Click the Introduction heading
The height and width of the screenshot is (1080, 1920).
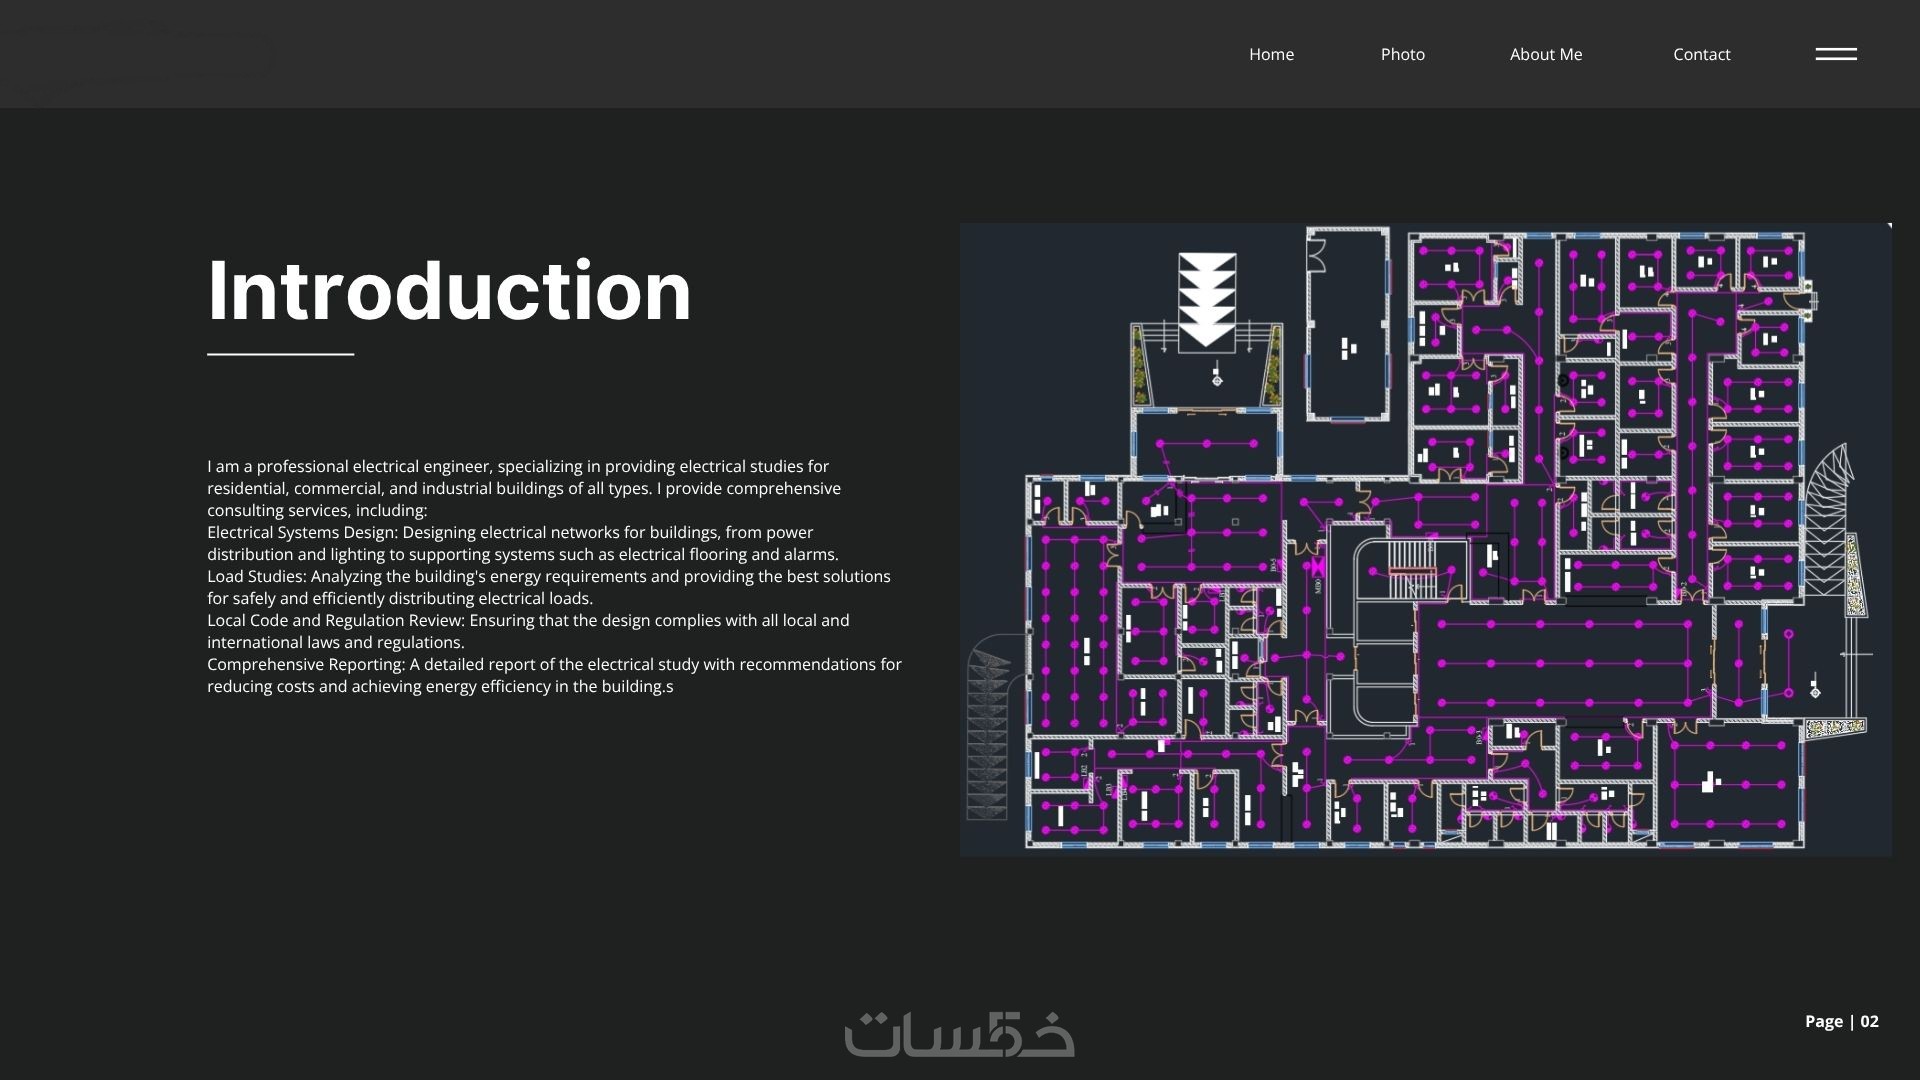449,291
